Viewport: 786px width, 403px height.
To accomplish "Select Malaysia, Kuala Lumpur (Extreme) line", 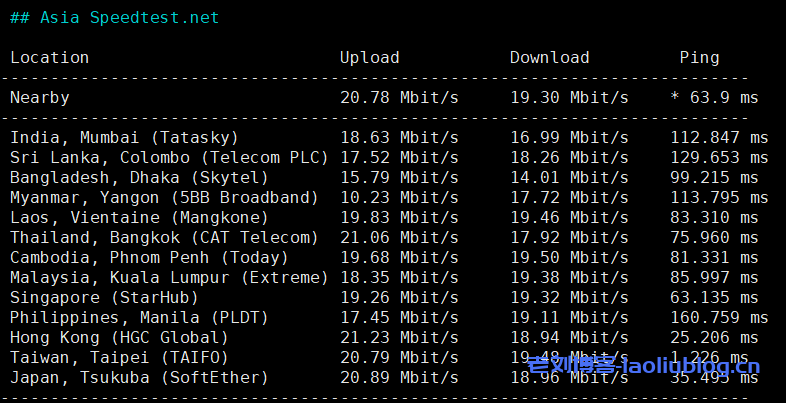I will click(169, 277).
